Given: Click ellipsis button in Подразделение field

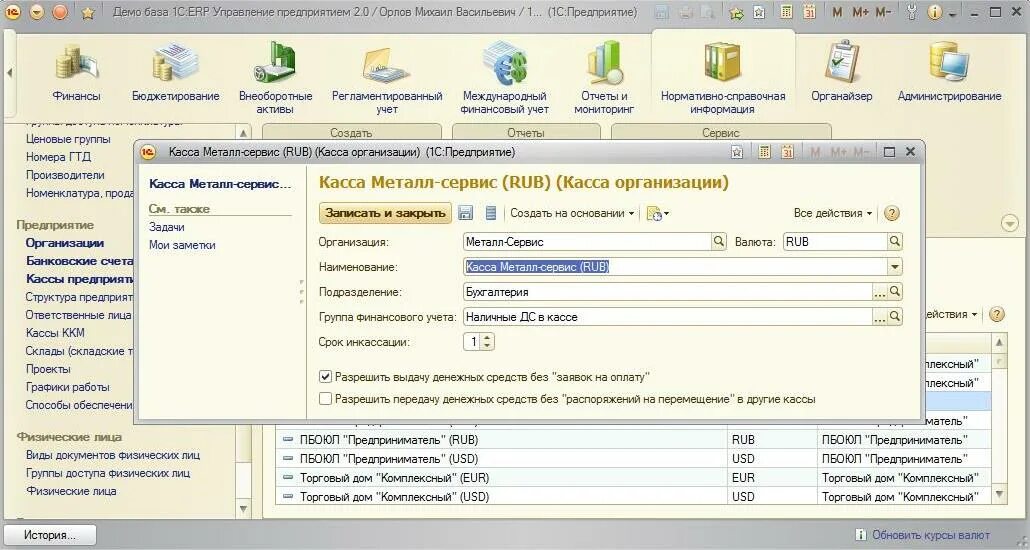Looking at the screenshot, I should 880,291.
